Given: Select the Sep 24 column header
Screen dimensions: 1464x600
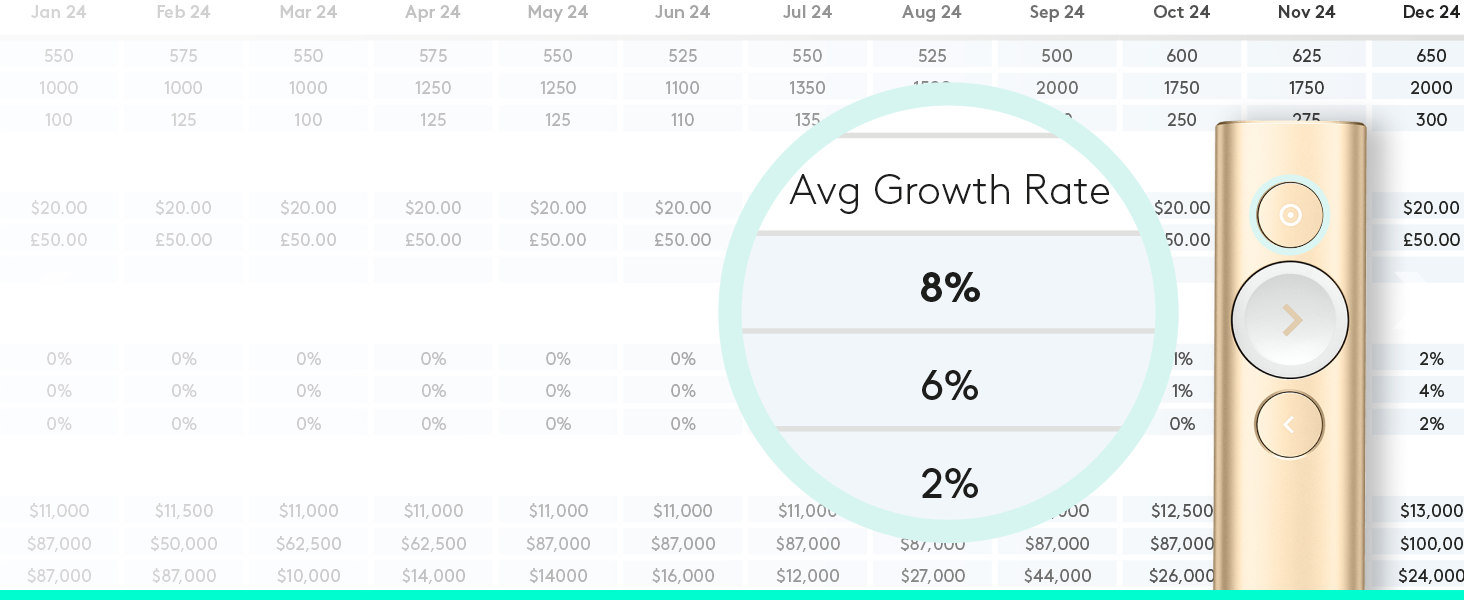Looking at the screenshot, I should coord(1057,12).
